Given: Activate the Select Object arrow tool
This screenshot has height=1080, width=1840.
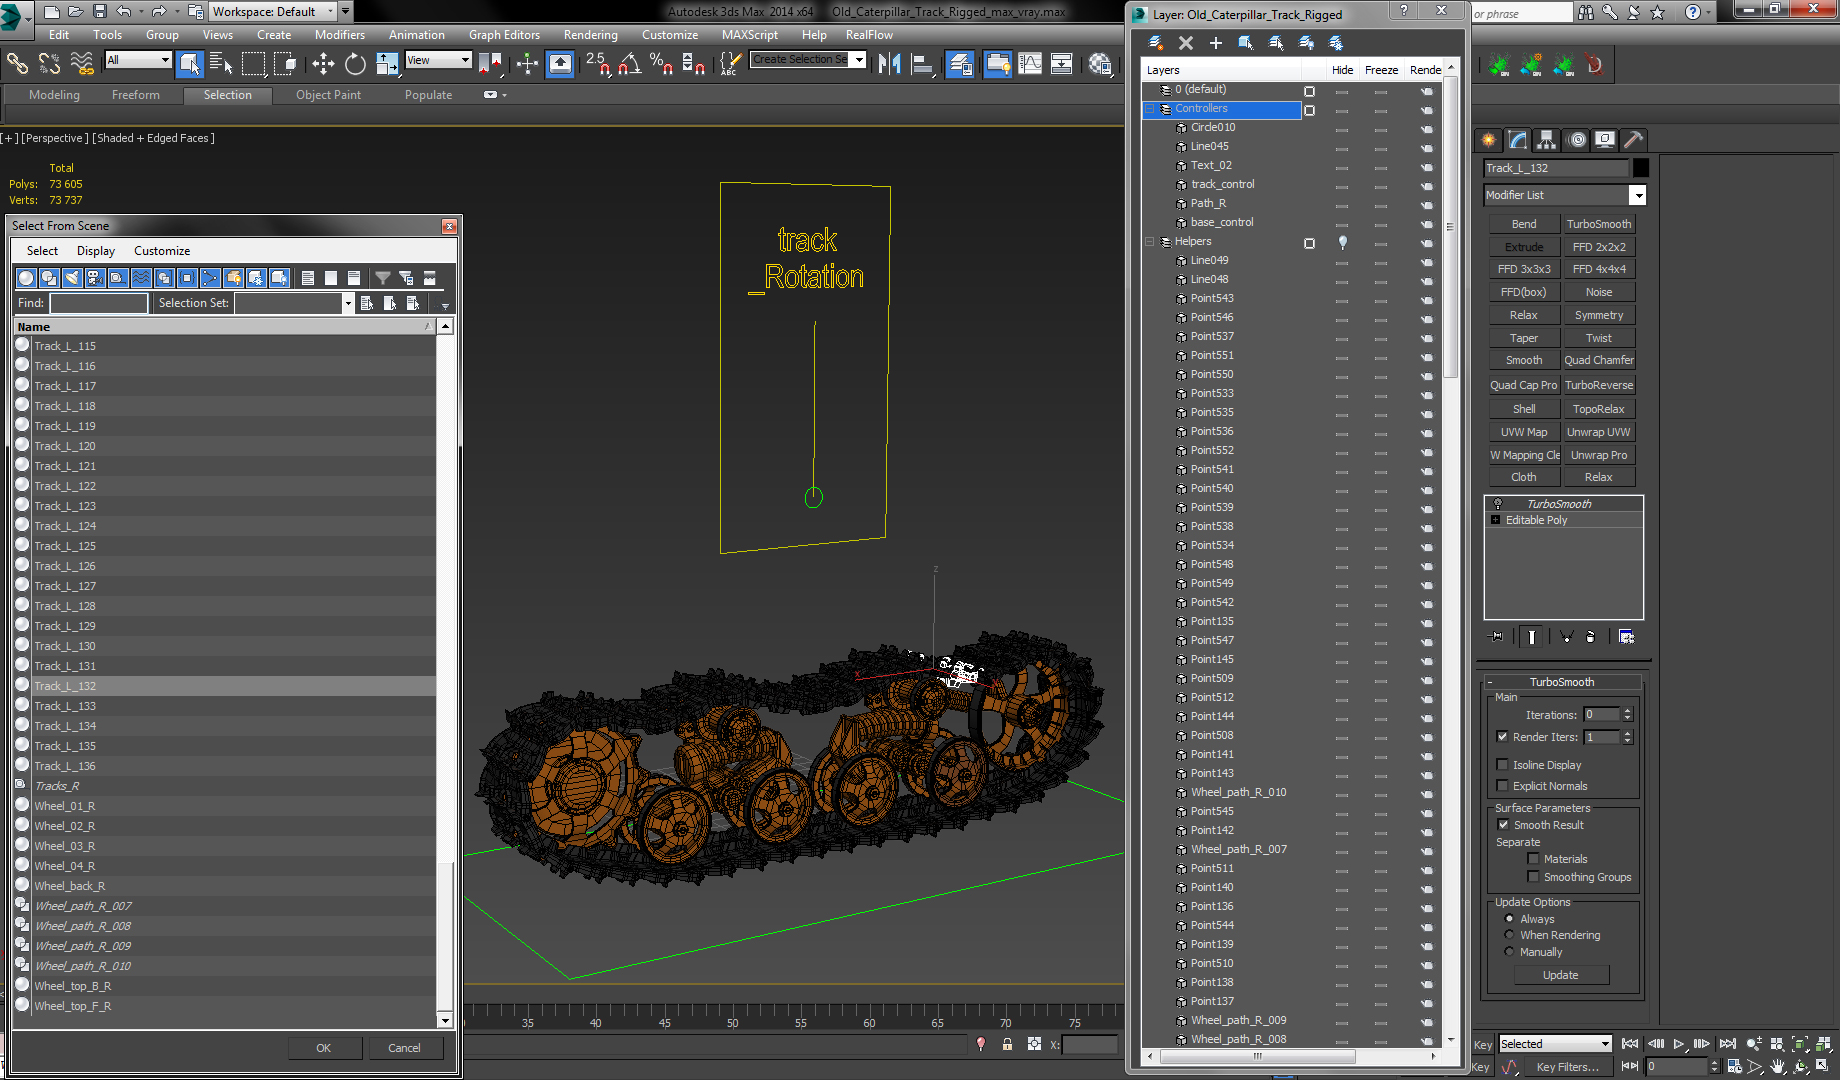Looking at the screenshot, I should click(x=189, y=64).
